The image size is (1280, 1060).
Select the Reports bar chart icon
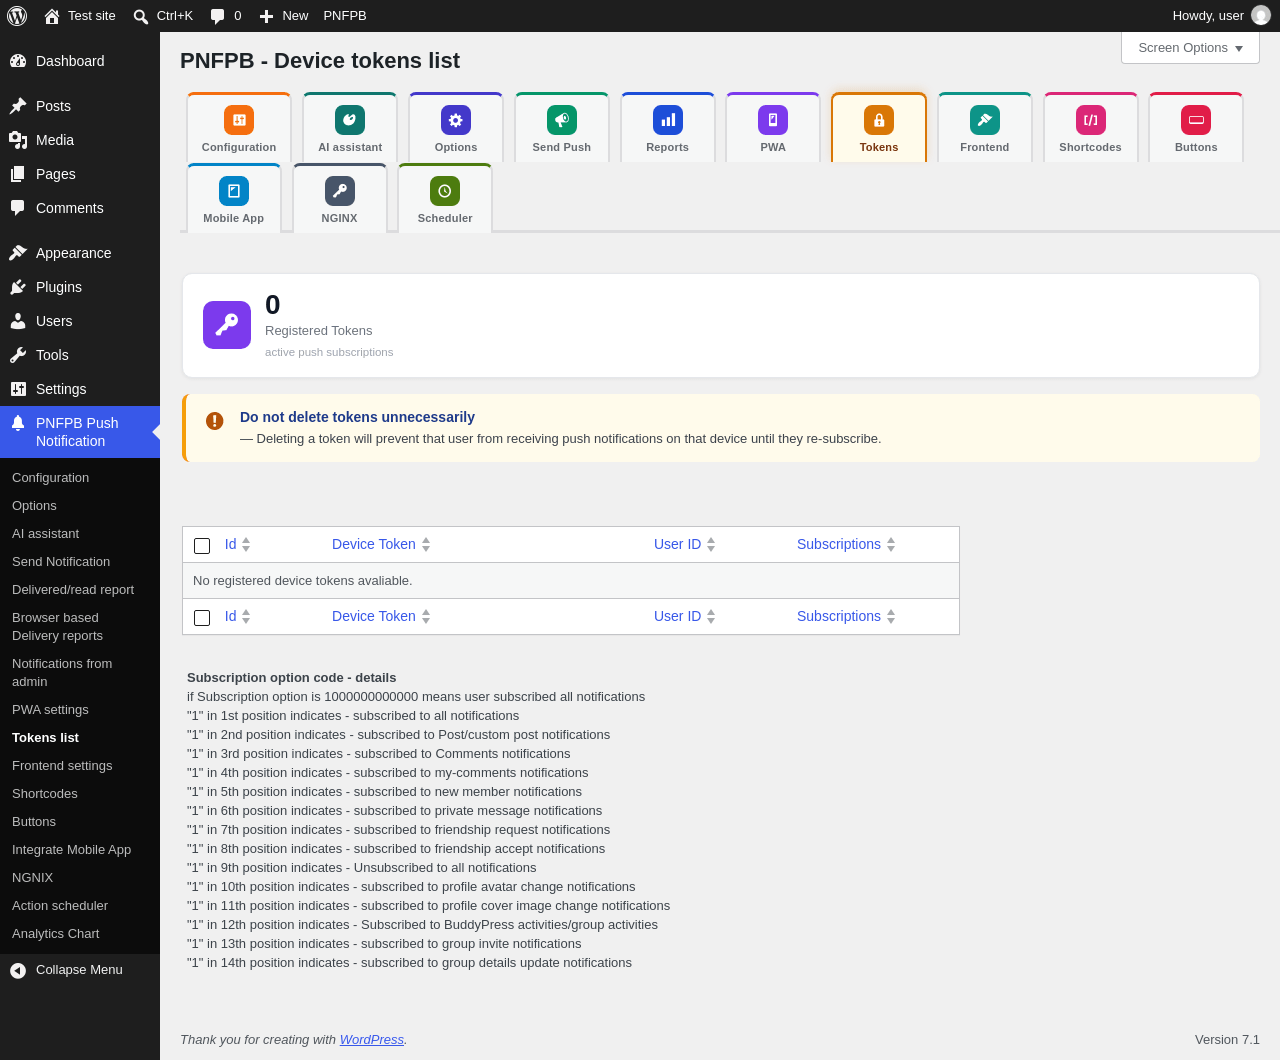click(668, 120)
